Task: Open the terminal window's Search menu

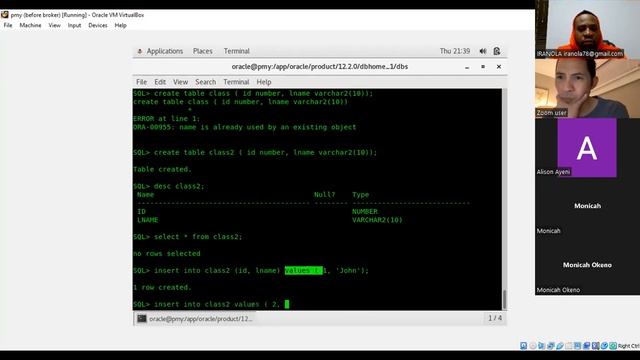Action: point(206,82)
